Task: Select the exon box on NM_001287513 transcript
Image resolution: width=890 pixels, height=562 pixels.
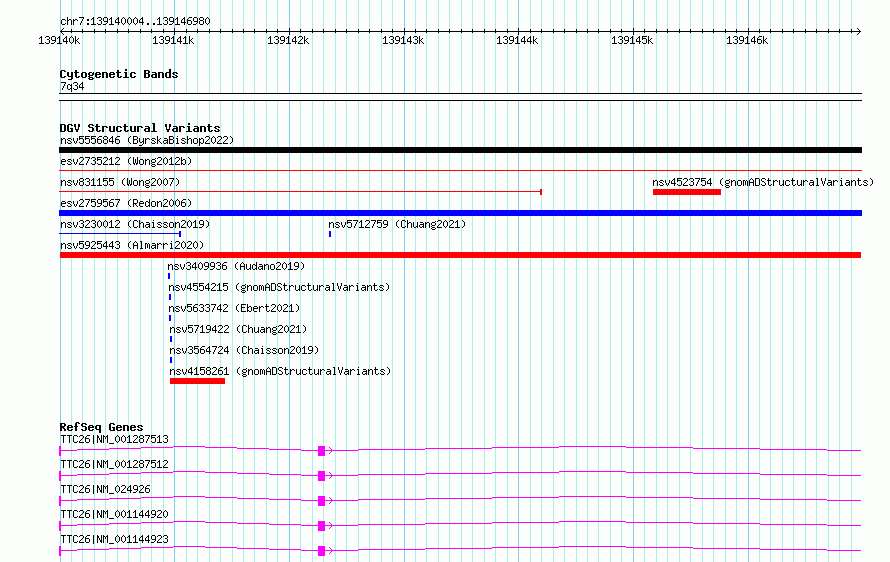Action: (321, 451)
